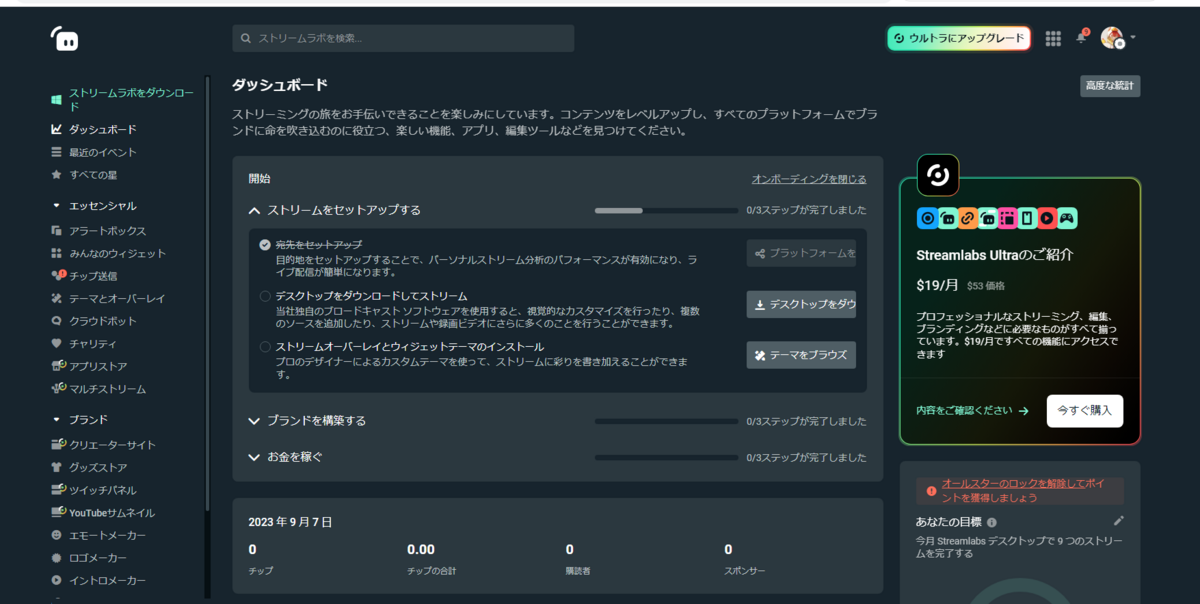Click the ブランドを構築する progress bar
1200x604 pixels.
(x=666, y=421)
